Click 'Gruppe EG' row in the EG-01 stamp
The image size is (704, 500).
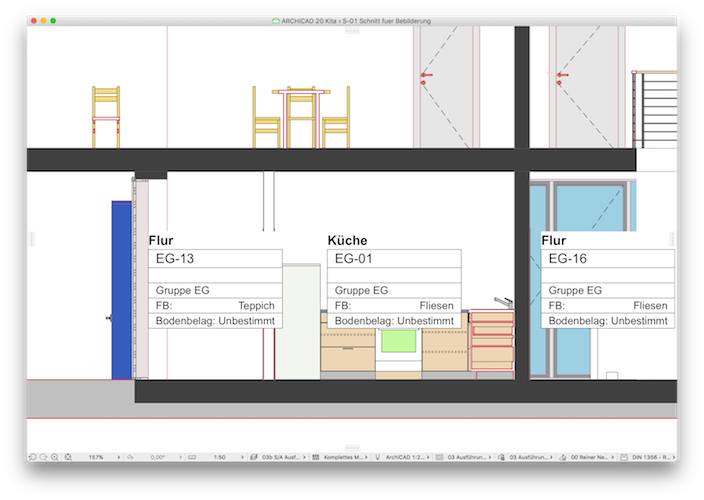point(394,290)
